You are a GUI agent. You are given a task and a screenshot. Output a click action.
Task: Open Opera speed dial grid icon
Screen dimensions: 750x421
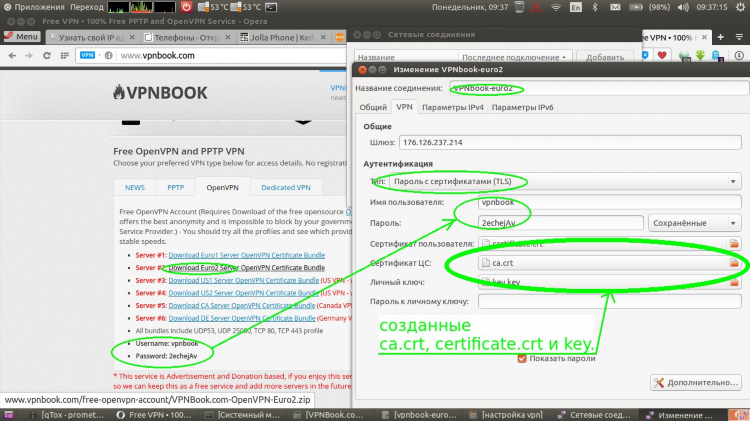click(x=65, y=55)
